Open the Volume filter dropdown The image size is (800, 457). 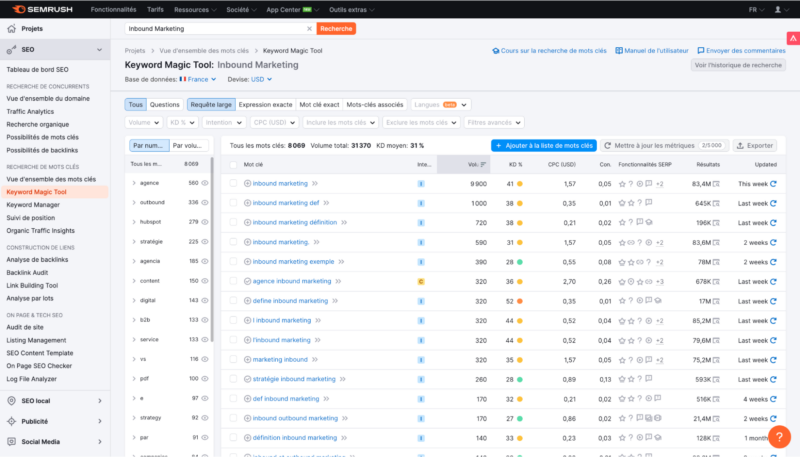click(144, 122)
